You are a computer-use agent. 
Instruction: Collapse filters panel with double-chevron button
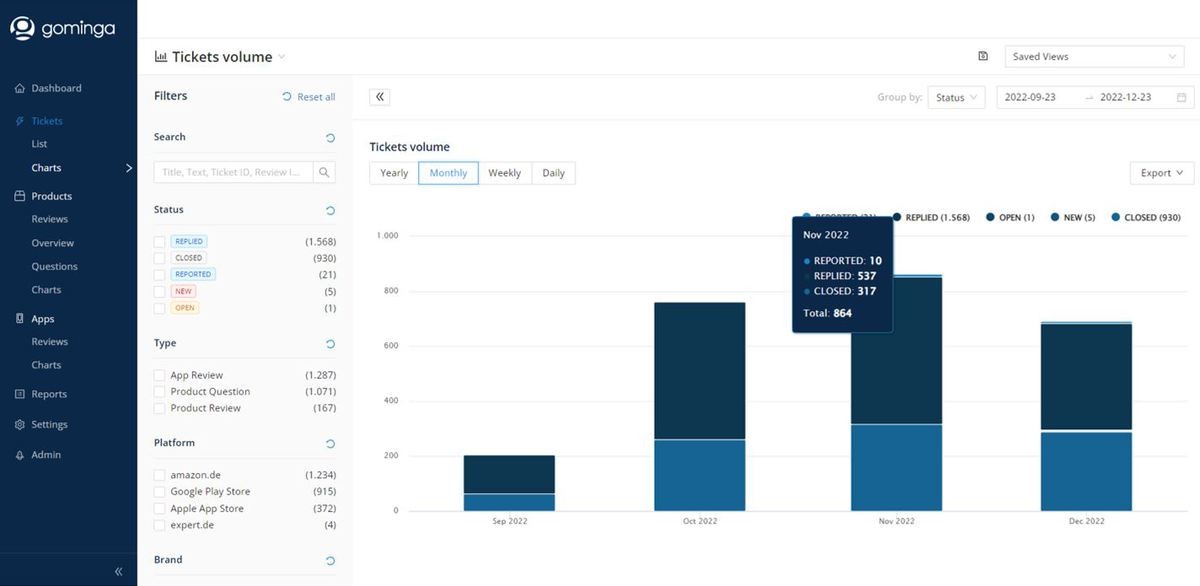point(380,97)
